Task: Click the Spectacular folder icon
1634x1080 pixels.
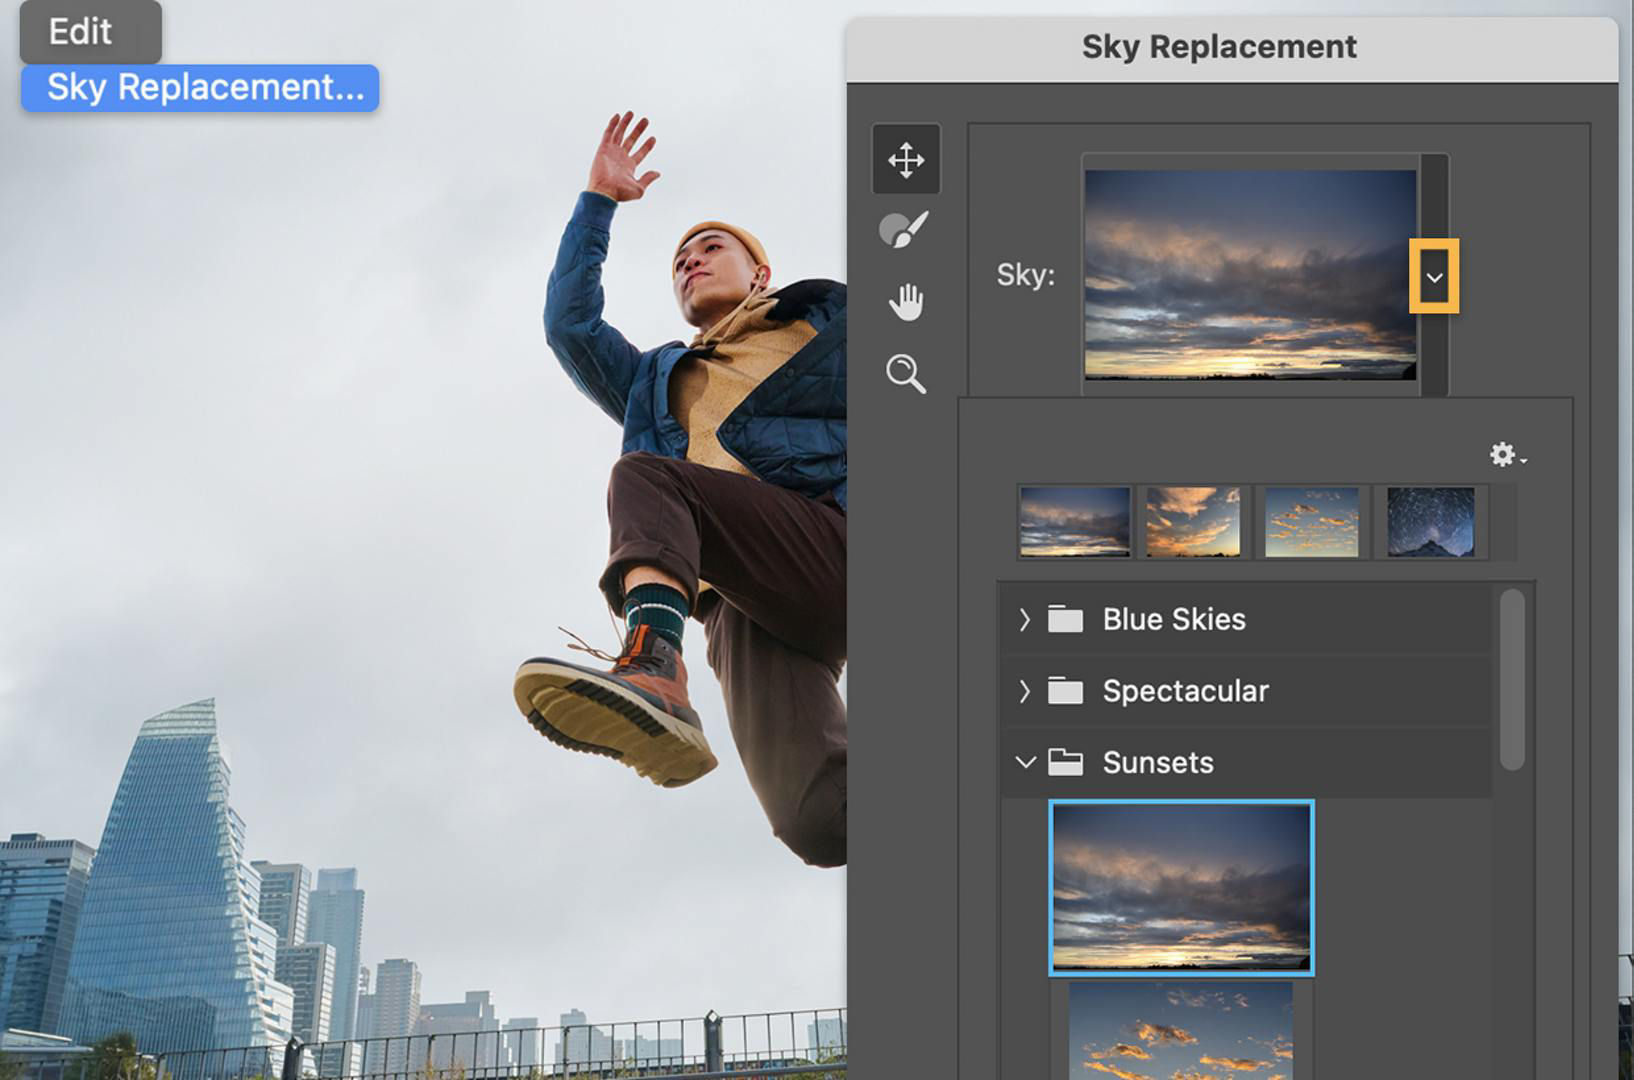Action: tap(1066, 690)
